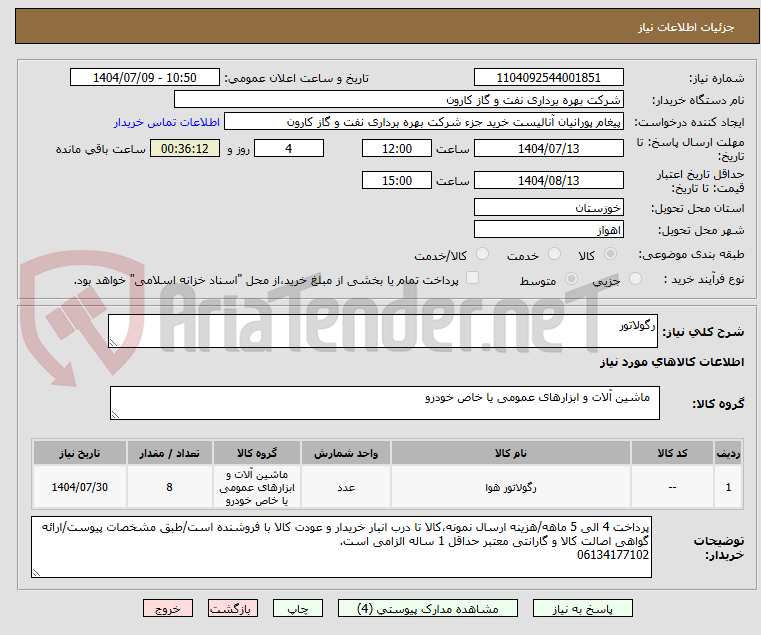This screenshot has width=761, height=635.
Task: Select the 'کالا/خدمت' radio button
Action: [482, 253]
